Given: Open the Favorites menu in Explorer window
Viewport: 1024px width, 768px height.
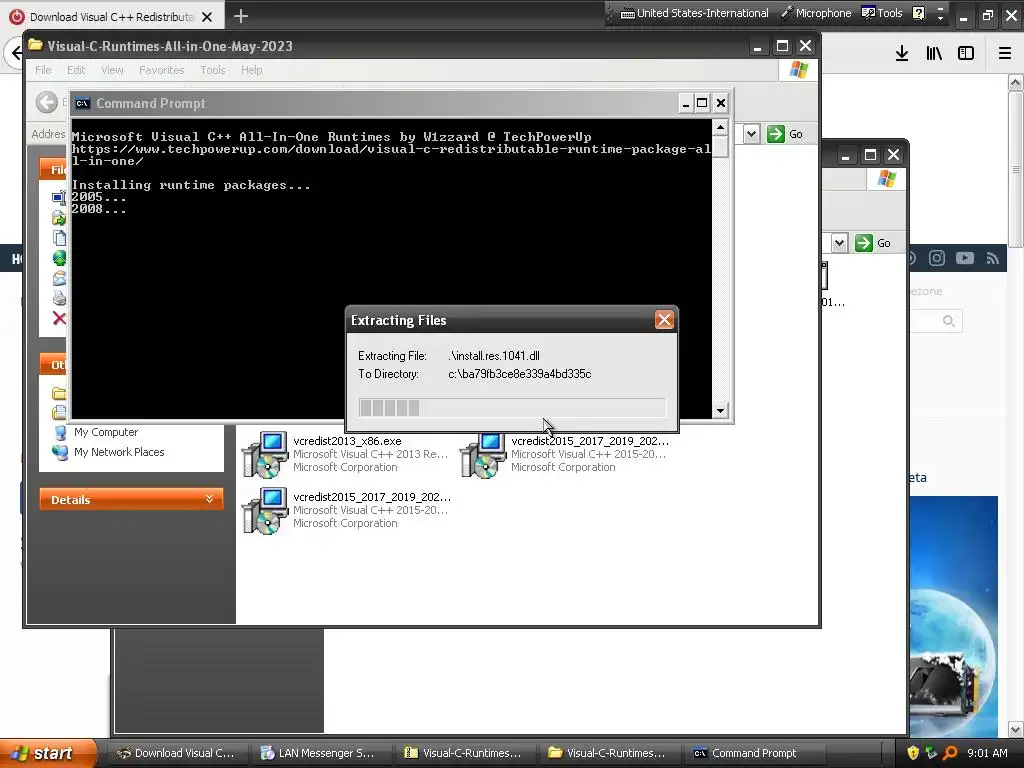Looking at the screenshot, I should (161, 70).
